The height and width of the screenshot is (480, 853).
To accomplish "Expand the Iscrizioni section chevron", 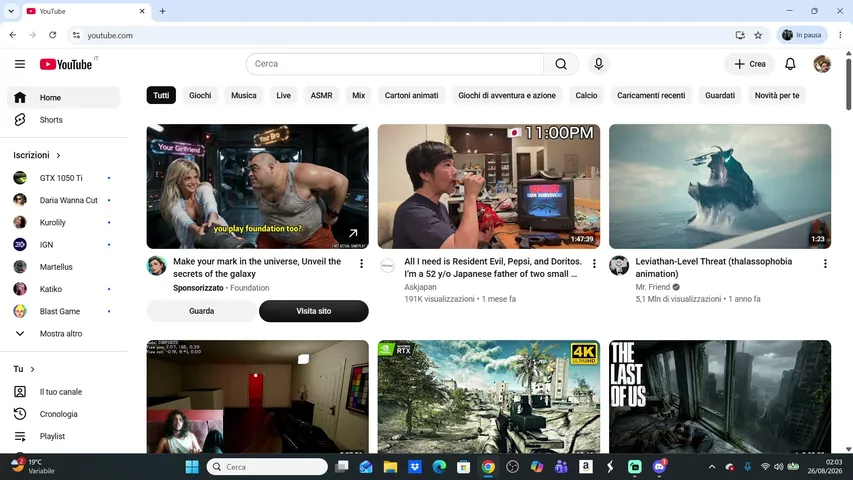I will point(58,156).
